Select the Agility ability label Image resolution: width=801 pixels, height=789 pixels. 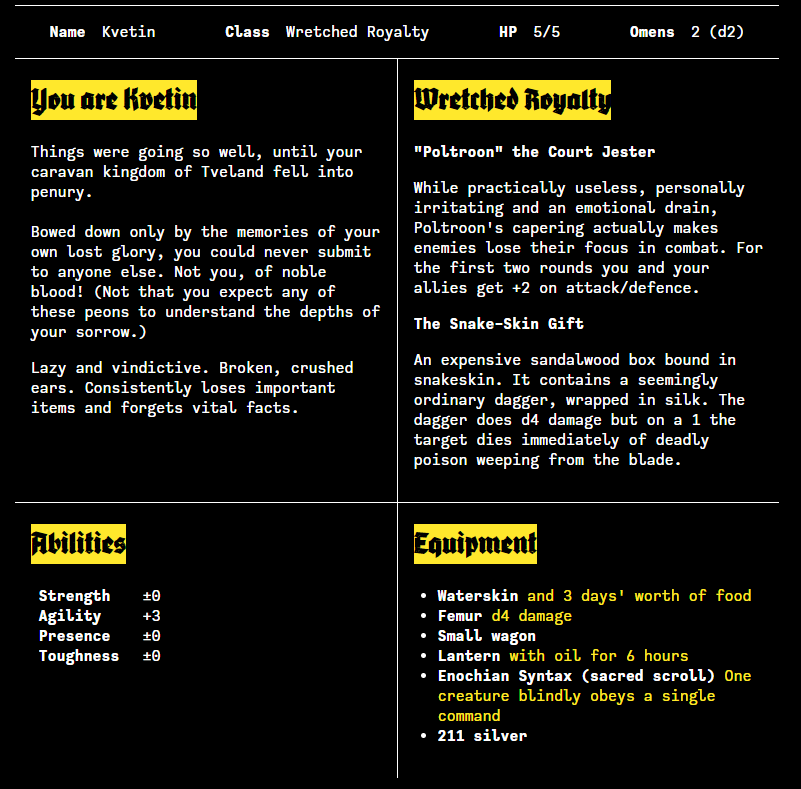point(70,616)
